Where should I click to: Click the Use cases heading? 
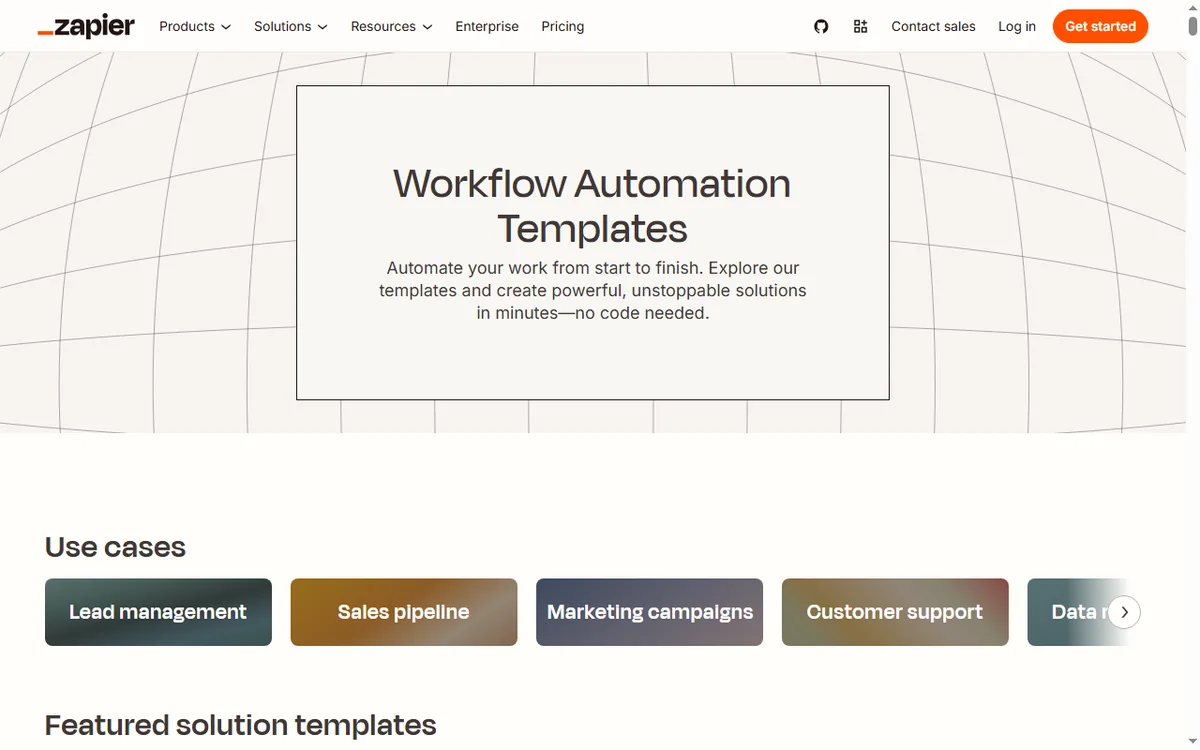tap(115, 547)
